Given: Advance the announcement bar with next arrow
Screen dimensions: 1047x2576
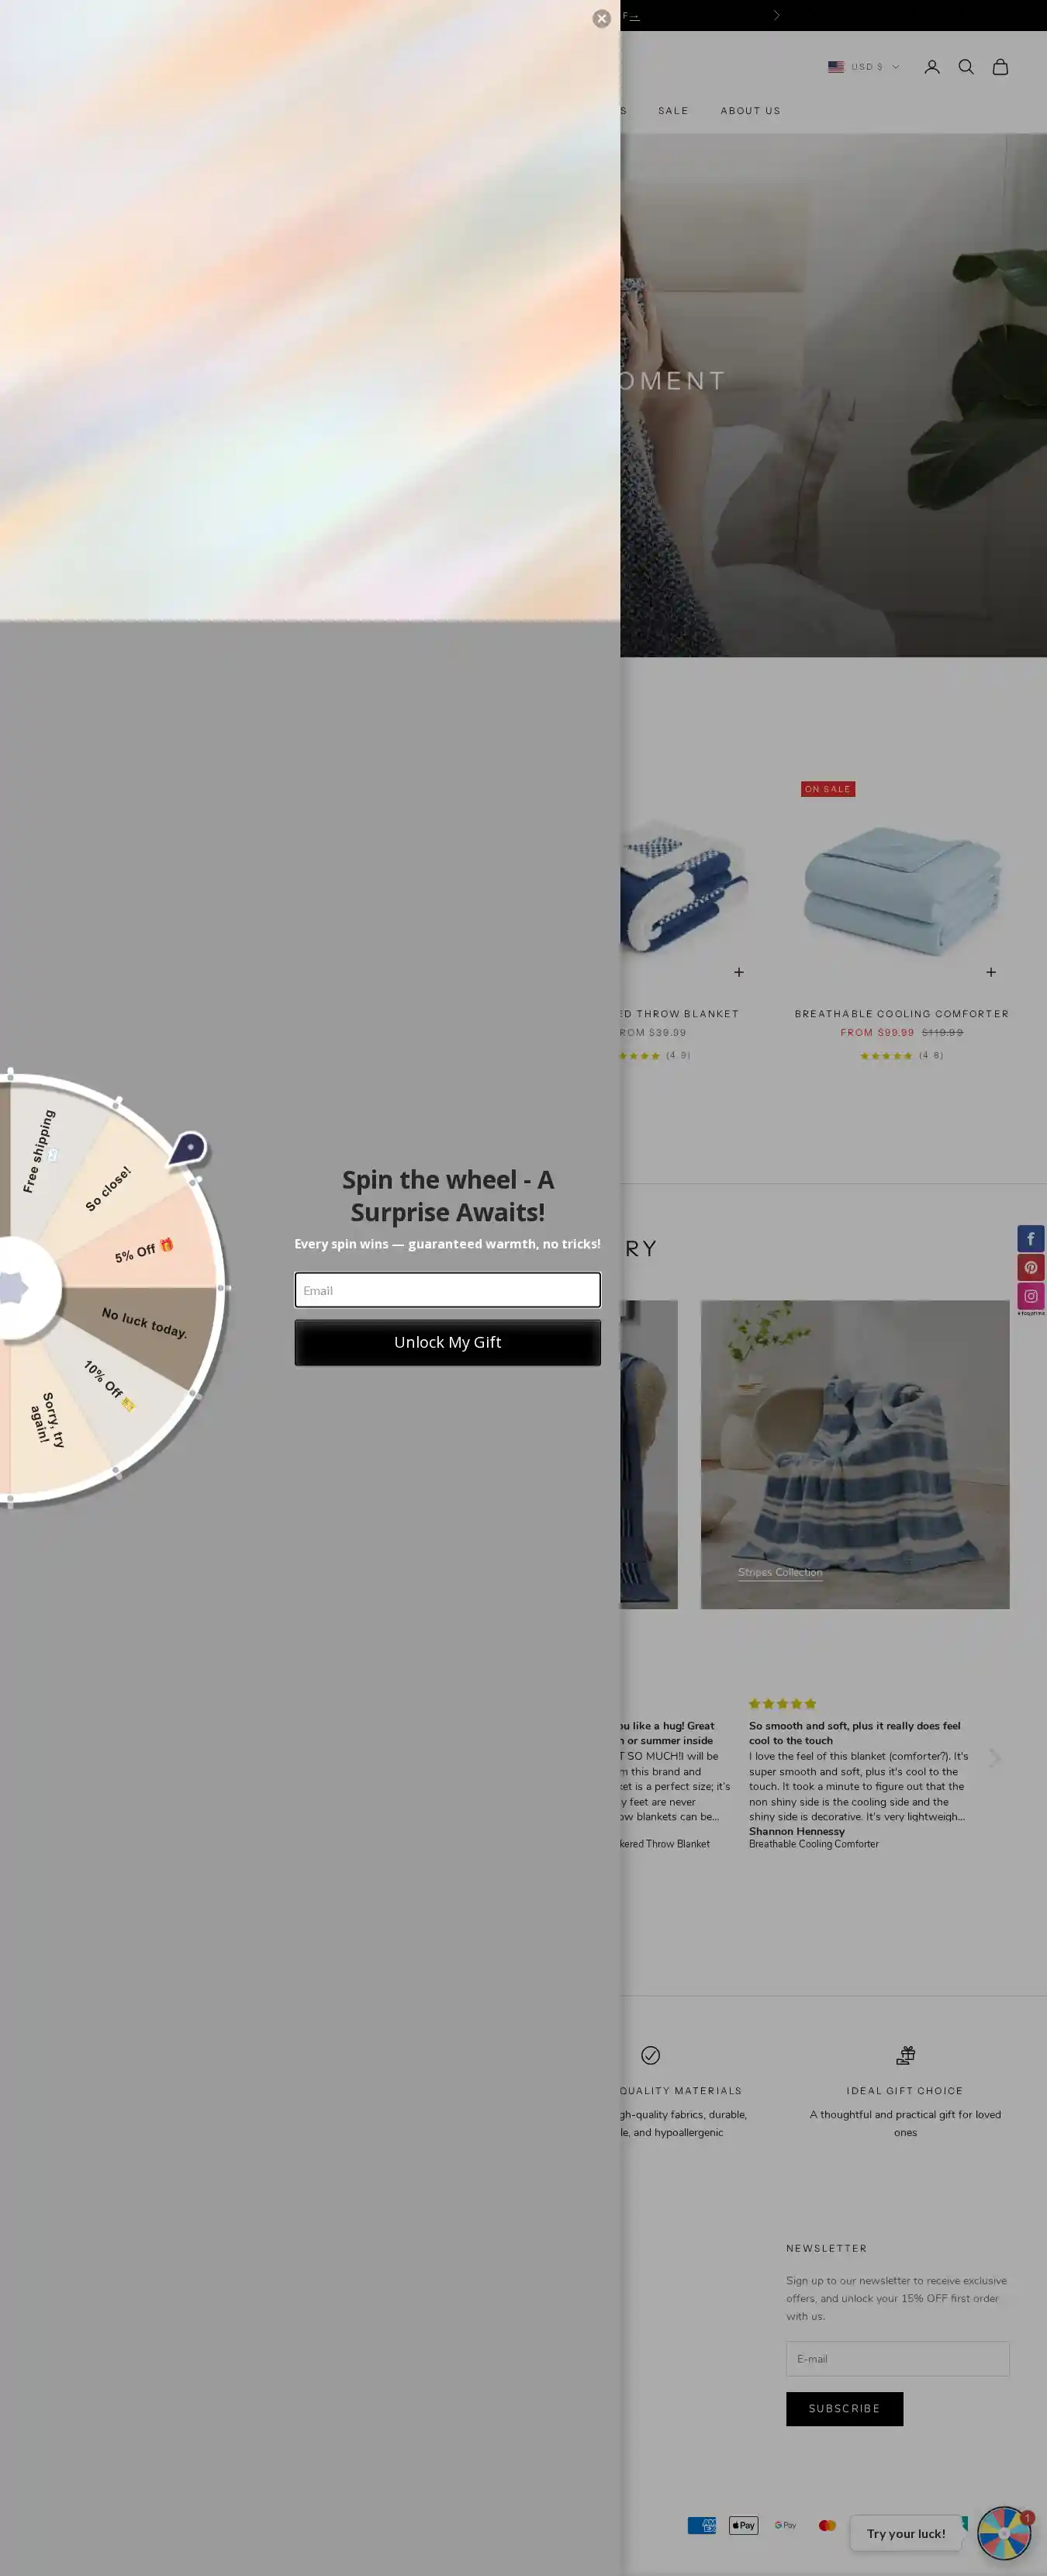Looking at the screenshot, I should pos(776,15).
